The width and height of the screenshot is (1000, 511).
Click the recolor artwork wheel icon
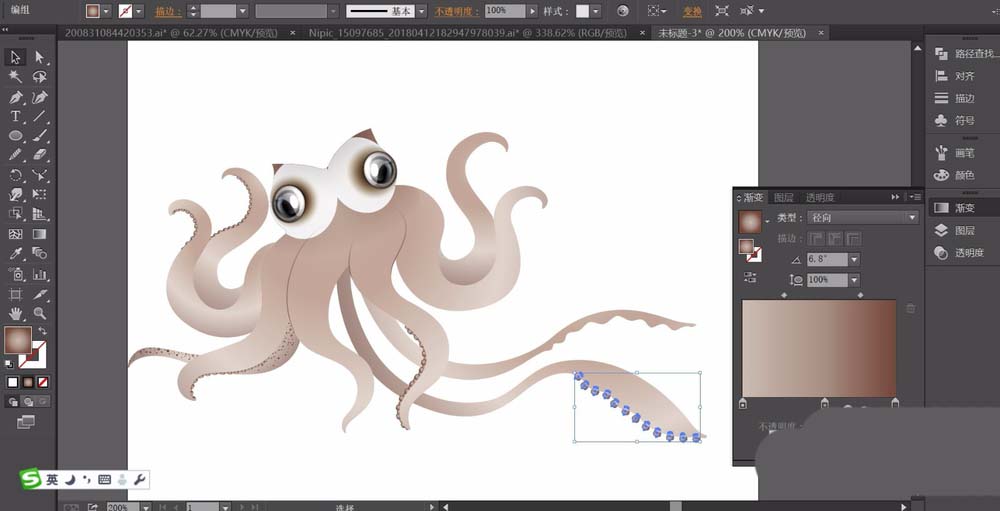point(623,11)
